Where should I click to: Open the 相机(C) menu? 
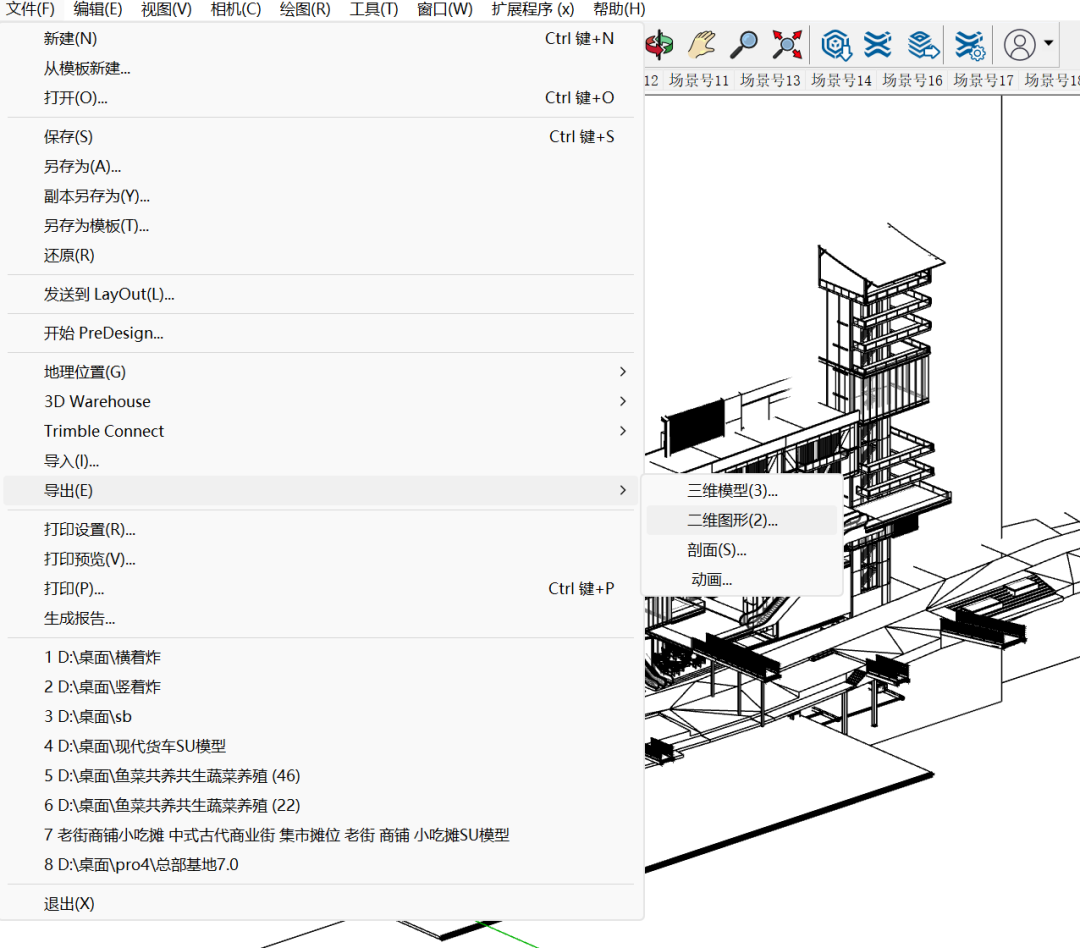click(236, 10)
